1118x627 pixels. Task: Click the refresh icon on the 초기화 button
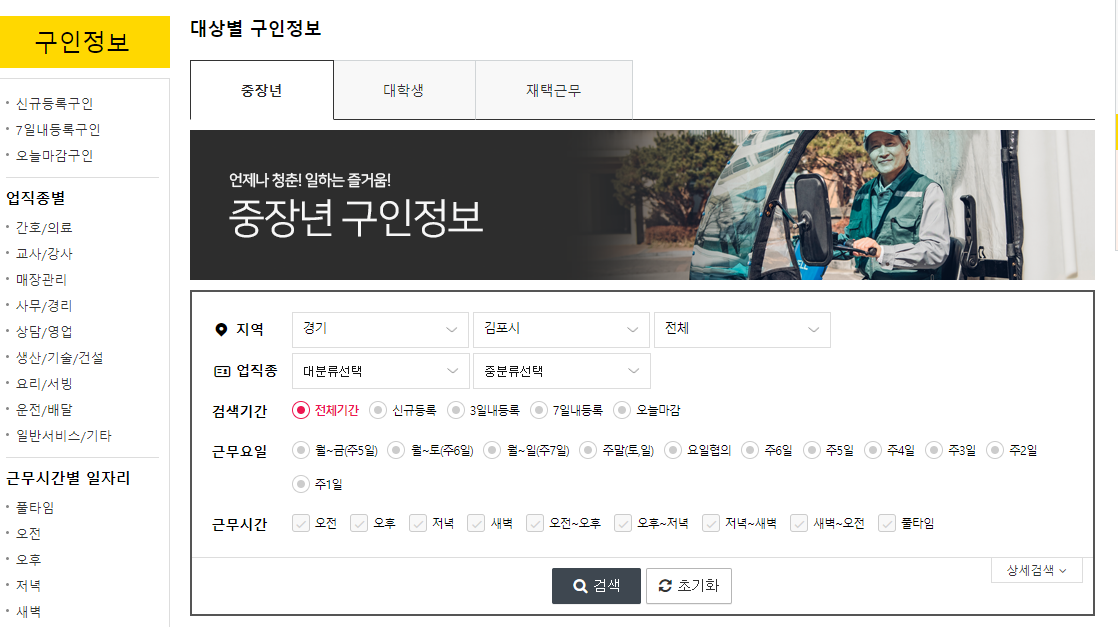pos(667,586)
